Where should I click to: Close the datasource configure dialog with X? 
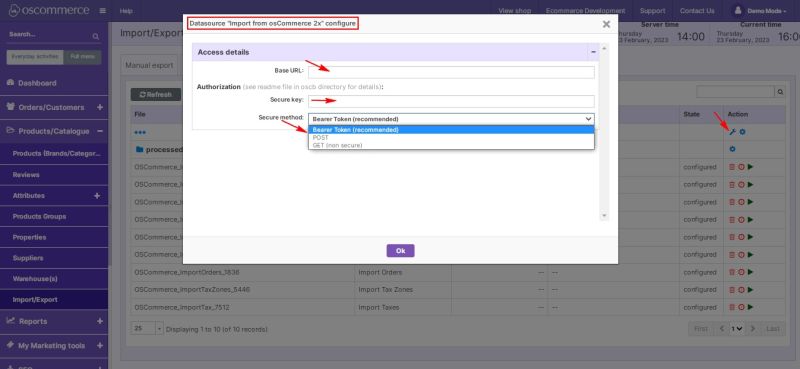[x=606, y=24]
